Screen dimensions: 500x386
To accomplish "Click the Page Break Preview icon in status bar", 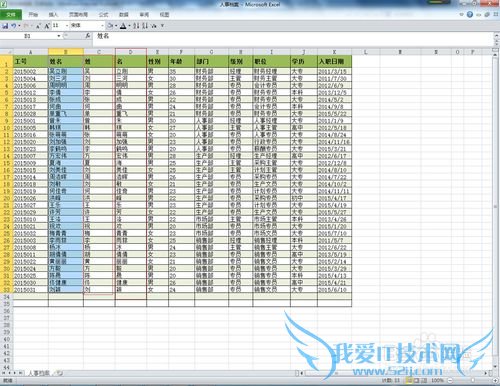I will (424, 380).
